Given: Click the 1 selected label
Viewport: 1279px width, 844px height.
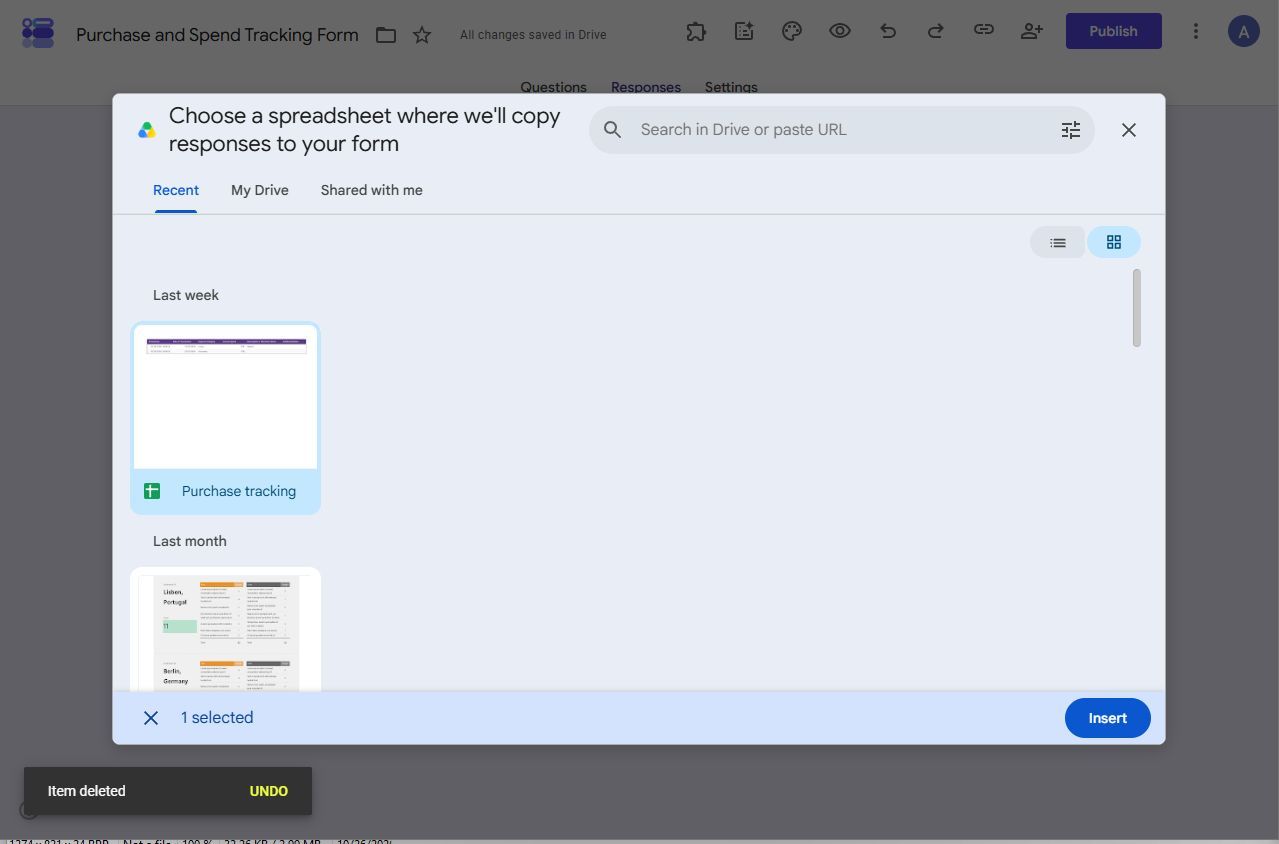Looking at the screenshot, I should point(217,718).
